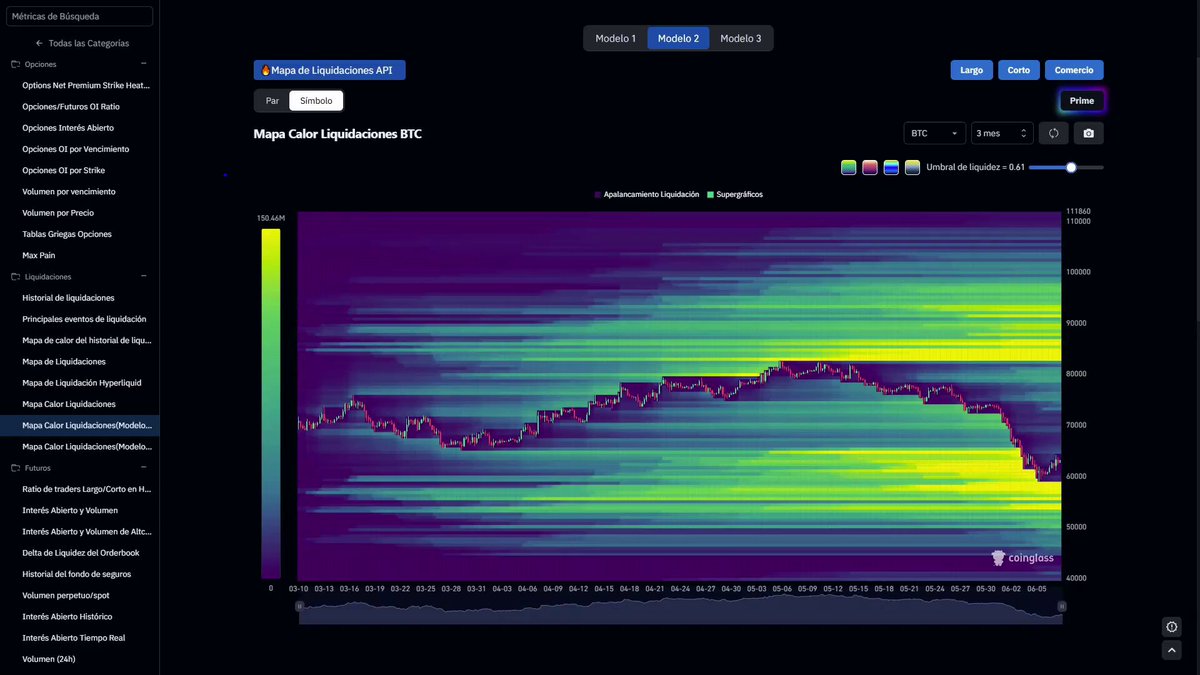Switch to Modelo 2 tab
This screenshot has width=1200, height=675.
(x=678, y=38)
